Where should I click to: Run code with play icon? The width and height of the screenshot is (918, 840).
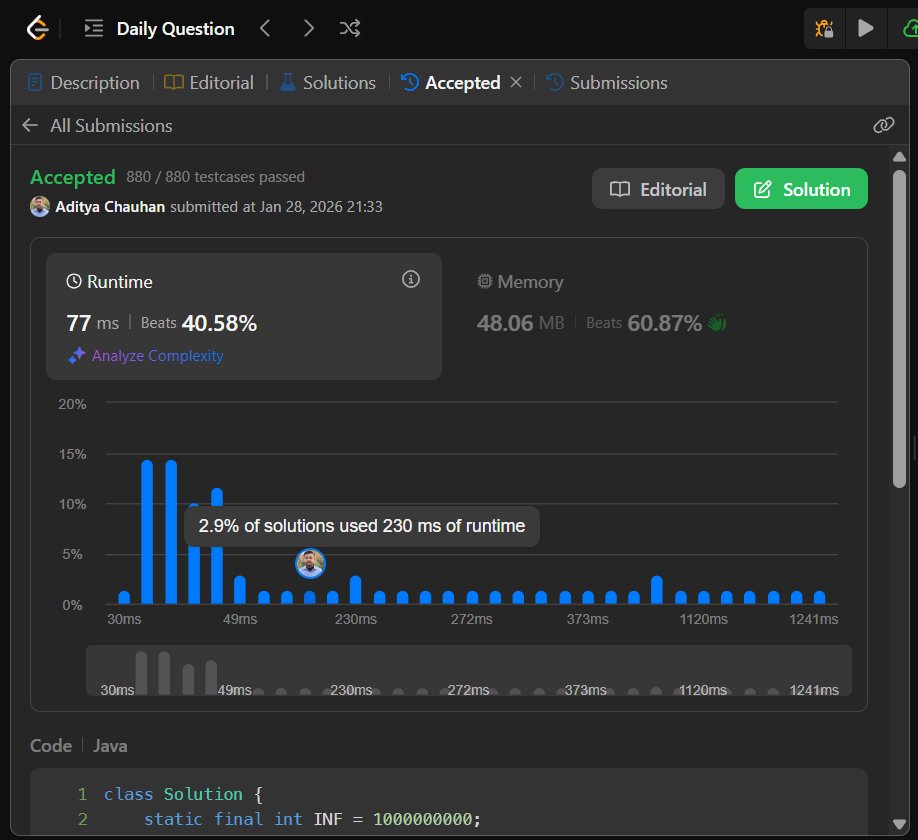click(865, 28)
